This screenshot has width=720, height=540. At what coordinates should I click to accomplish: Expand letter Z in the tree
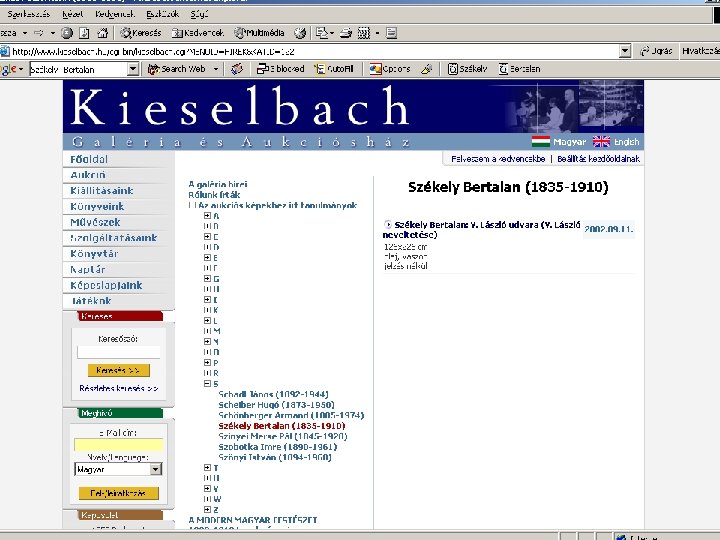pyautogui.click(x=207, y=509)
